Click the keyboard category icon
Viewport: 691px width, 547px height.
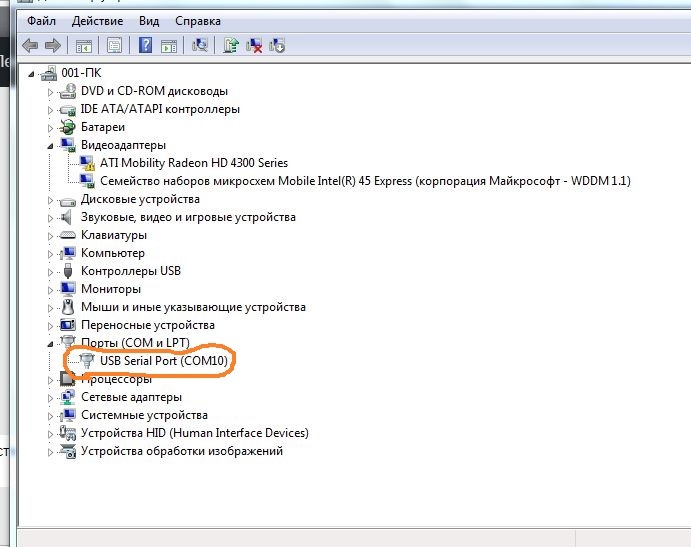point(67,235)
